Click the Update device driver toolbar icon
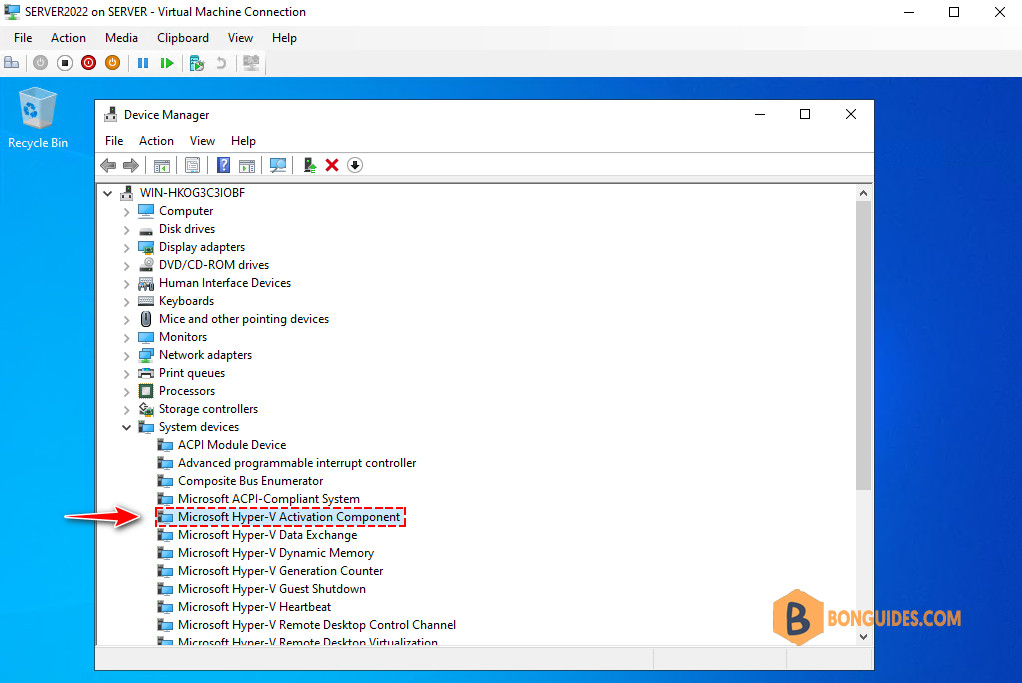Viewport: 1022px width, 683px height. tap(310, 166)
